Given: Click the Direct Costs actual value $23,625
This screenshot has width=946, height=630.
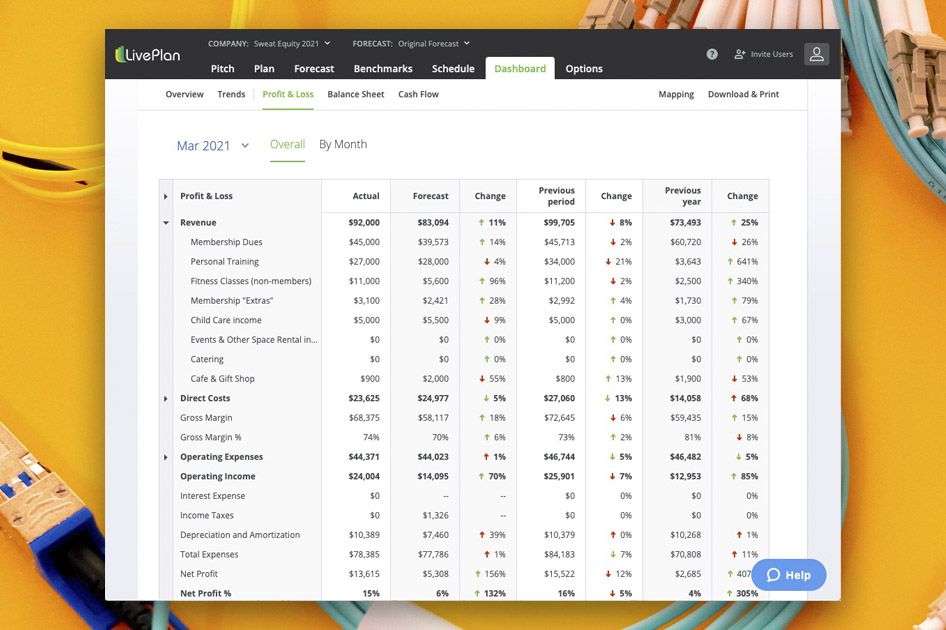Looking at the screenshot, I should 364,398.
